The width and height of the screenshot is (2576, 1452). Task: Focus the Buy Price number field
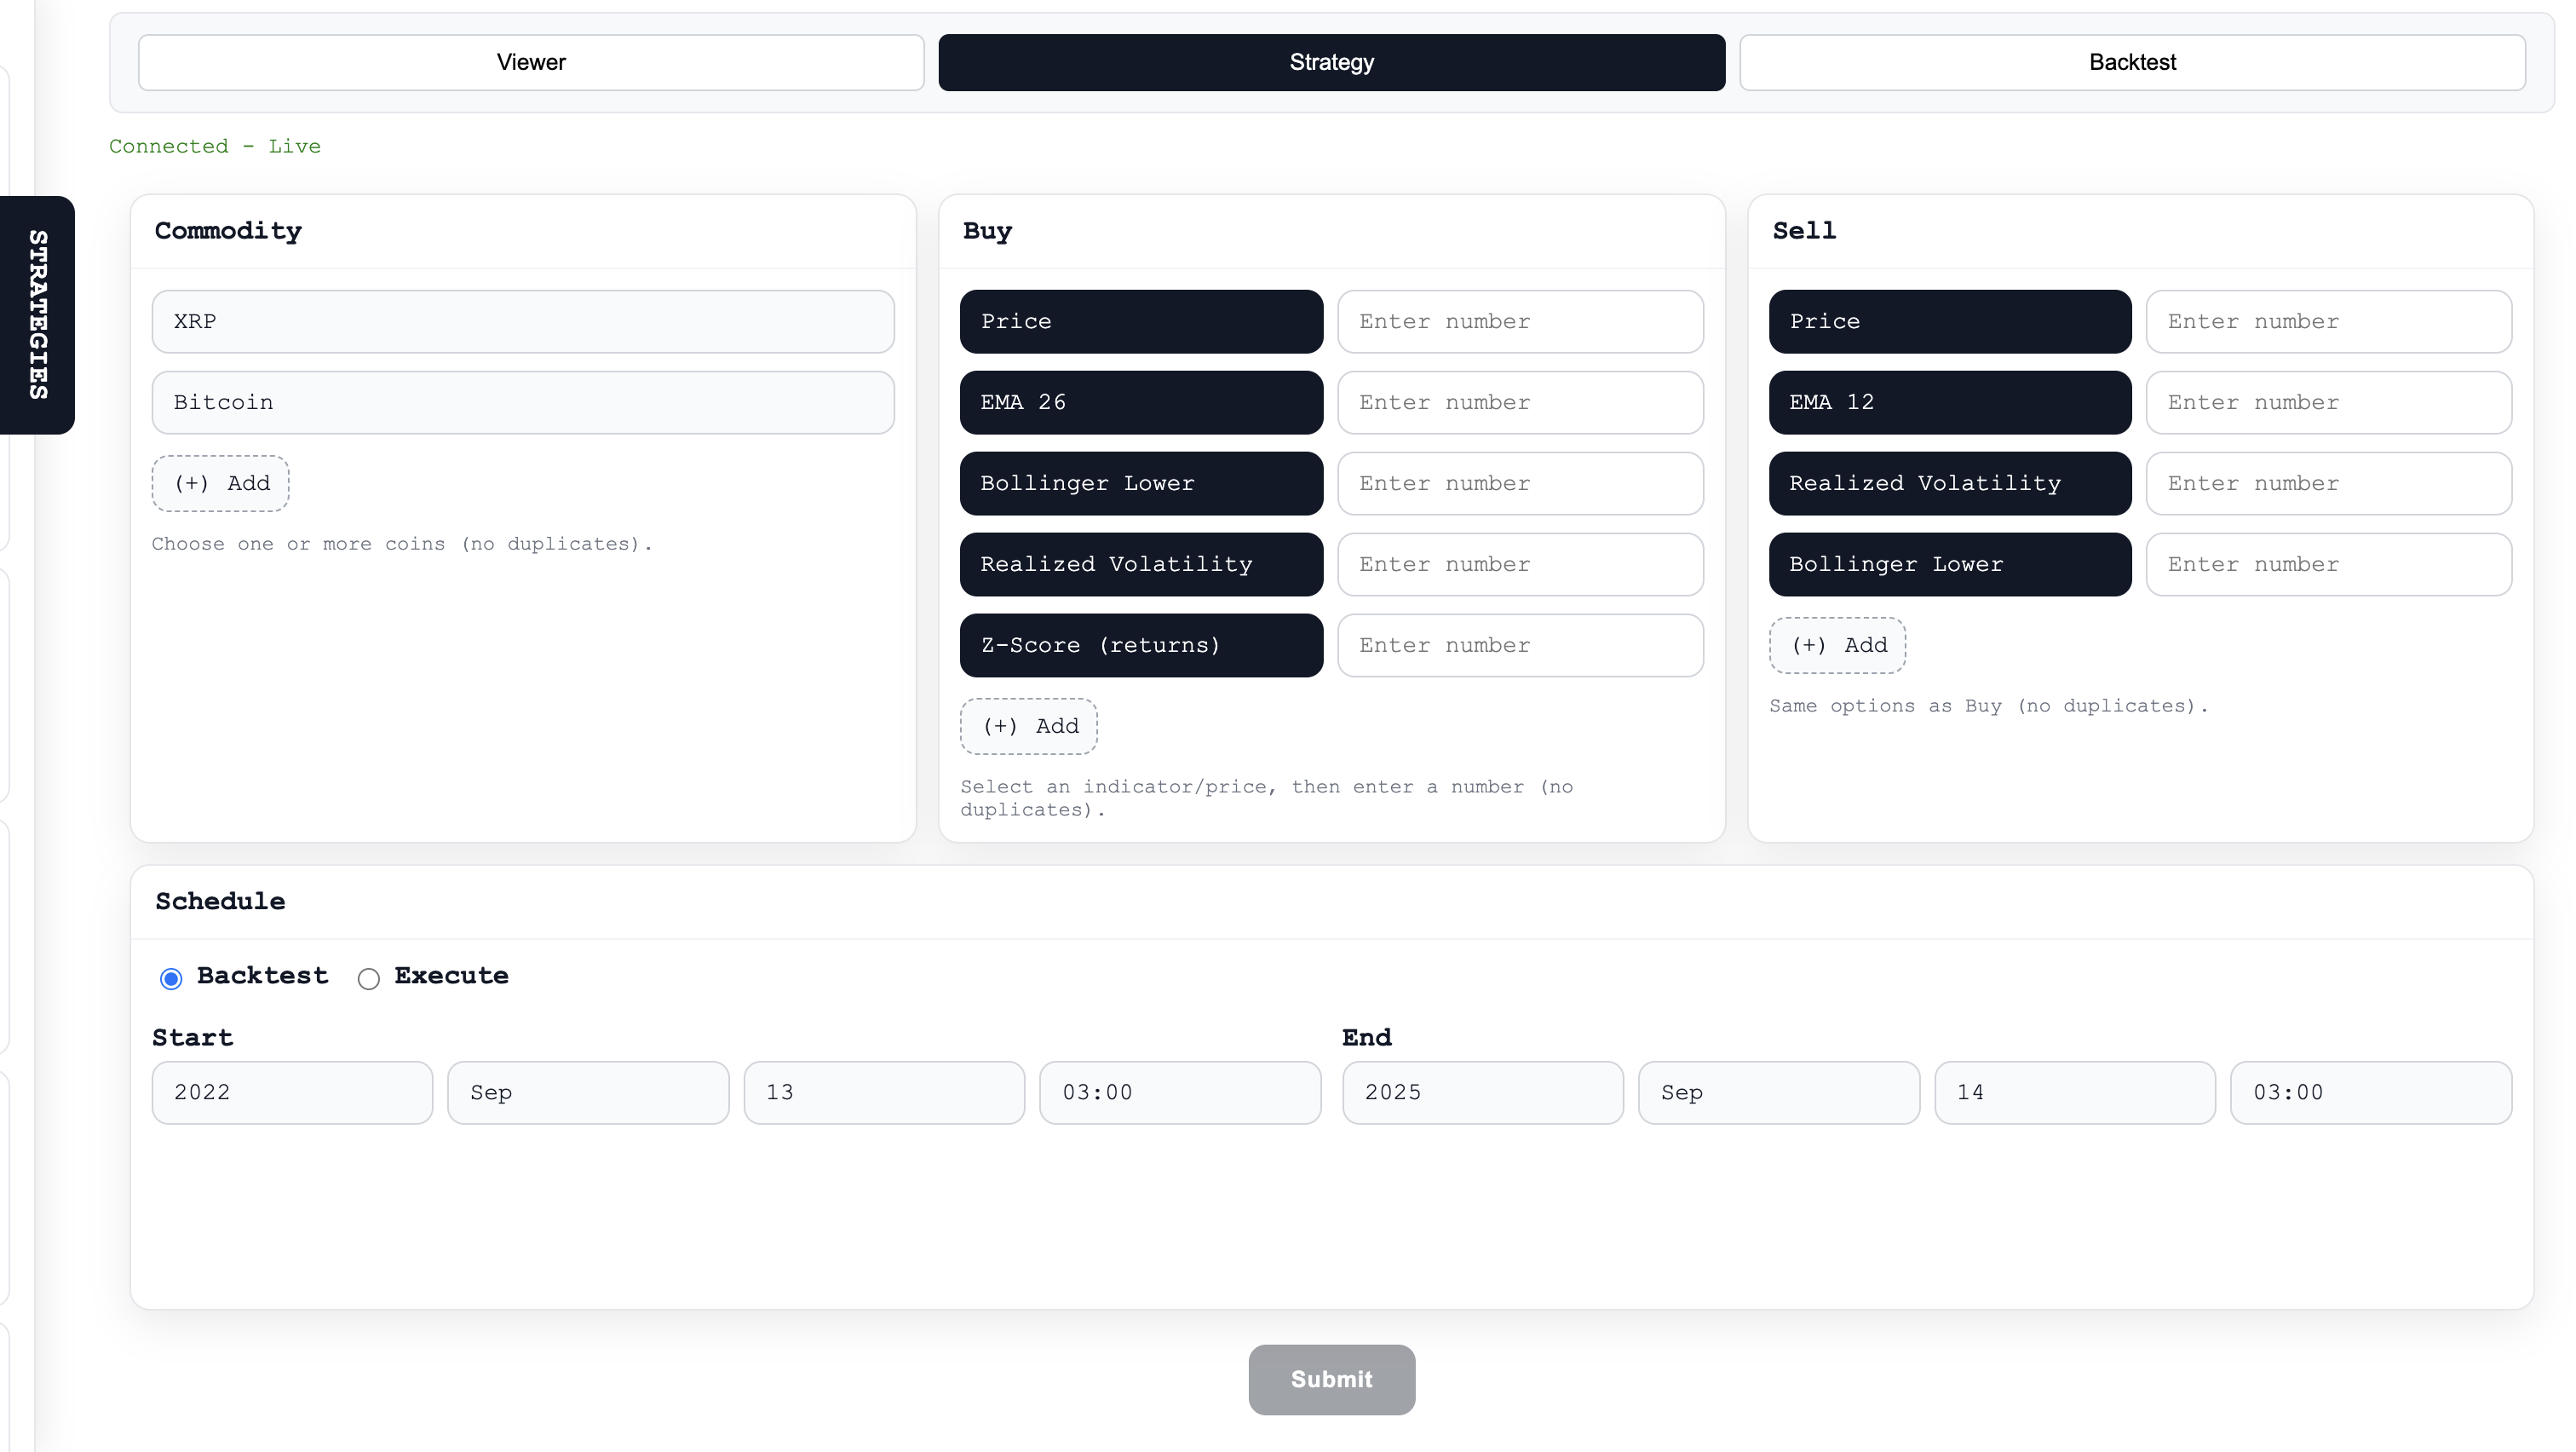tap(1520, 322)
